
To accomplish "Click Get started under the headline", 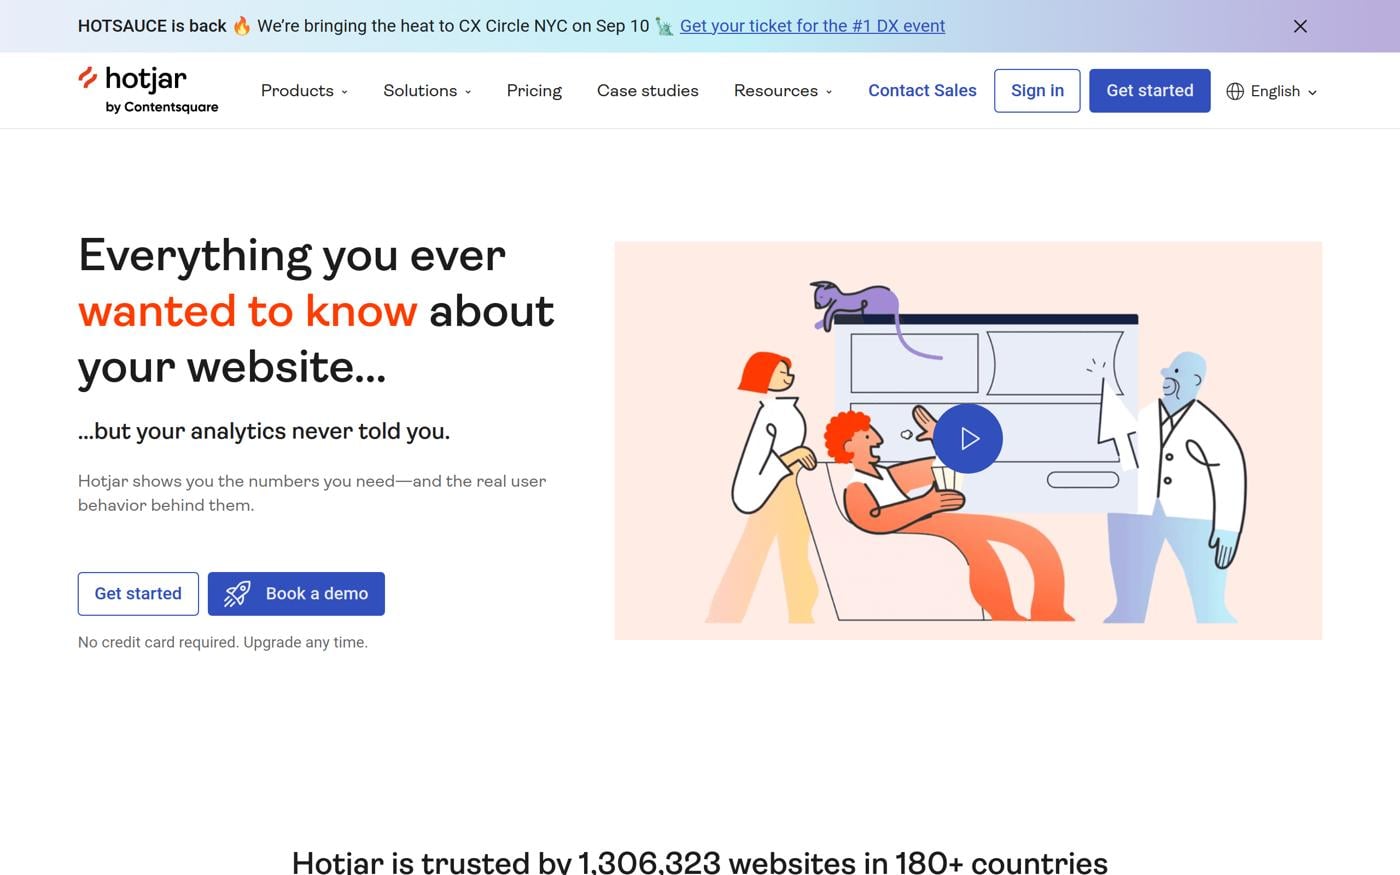I will [138, 593].
